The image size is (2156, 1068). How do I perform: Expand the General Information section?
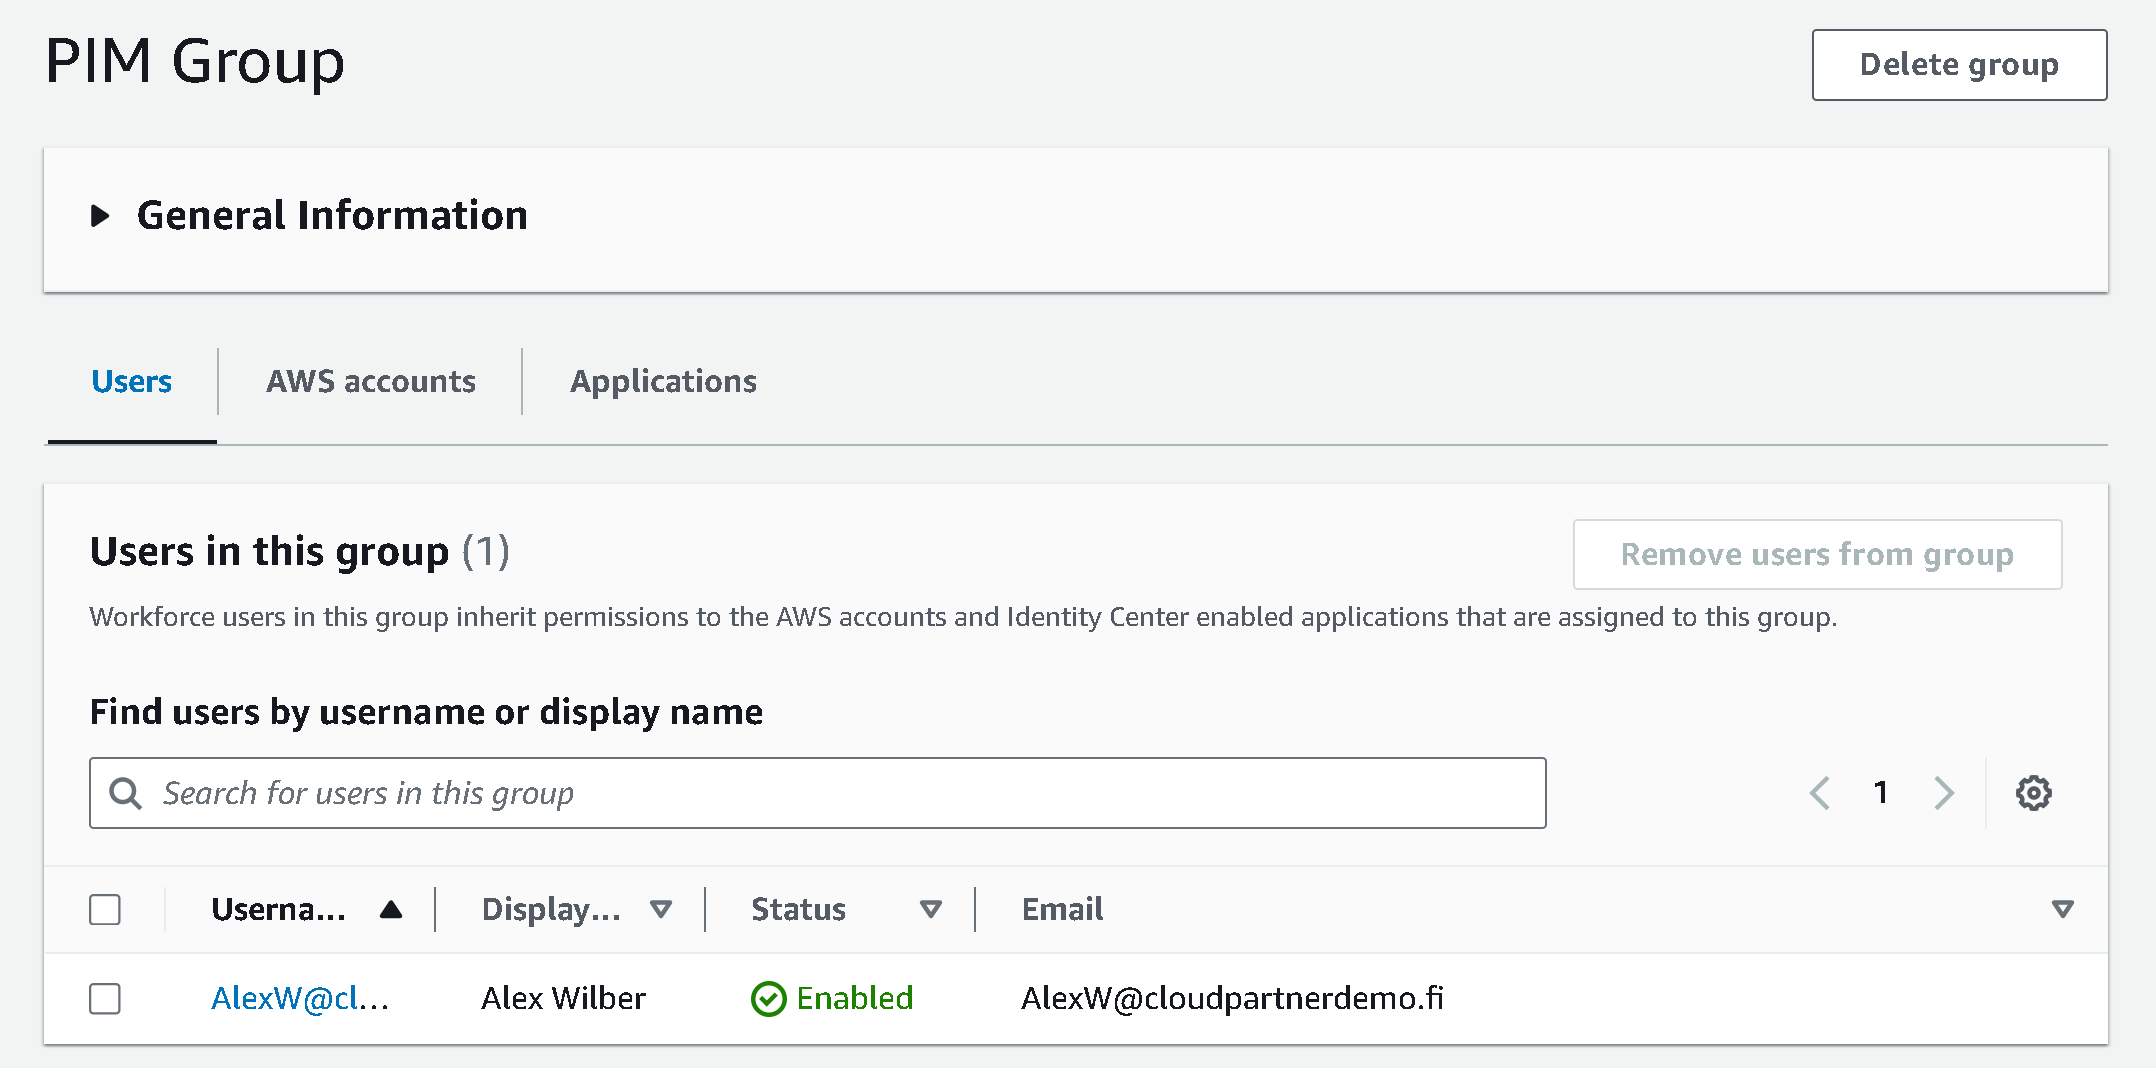click(100, 216)
